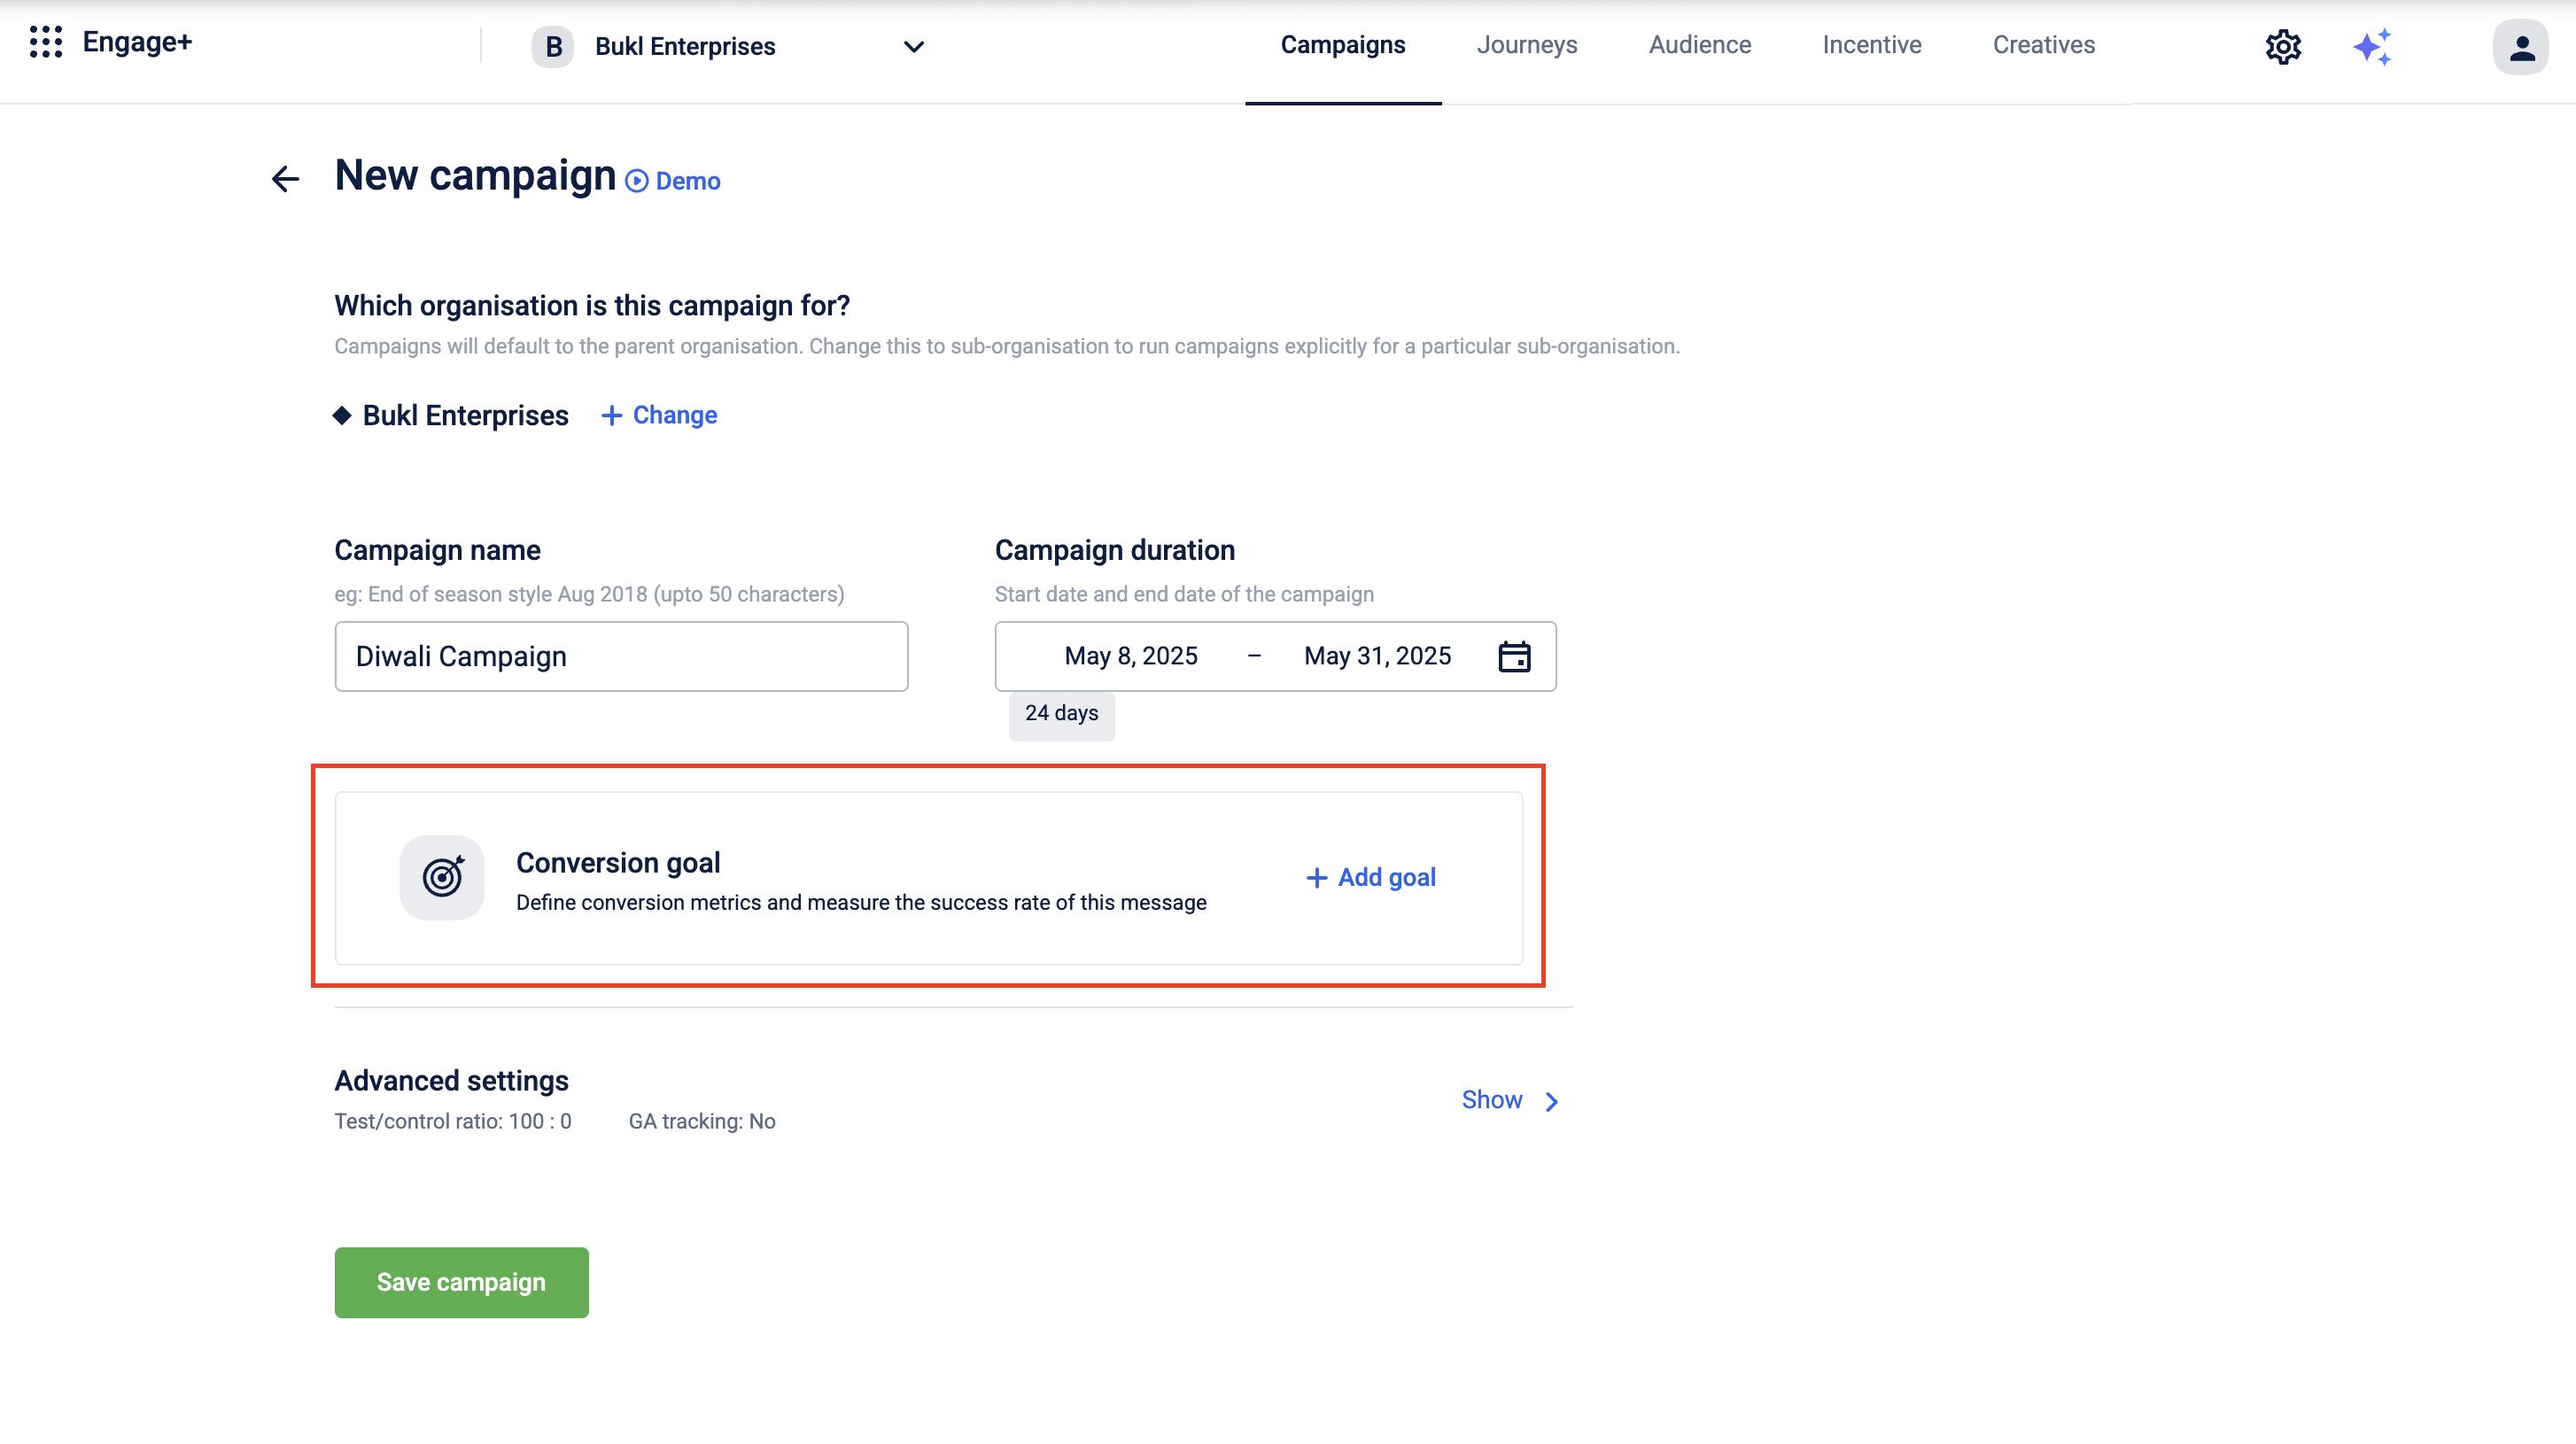The width and height of the screenshot is (2576, 1444).
Task: Click Change next to Bukl Enterprises
Action: pos(659,415)
